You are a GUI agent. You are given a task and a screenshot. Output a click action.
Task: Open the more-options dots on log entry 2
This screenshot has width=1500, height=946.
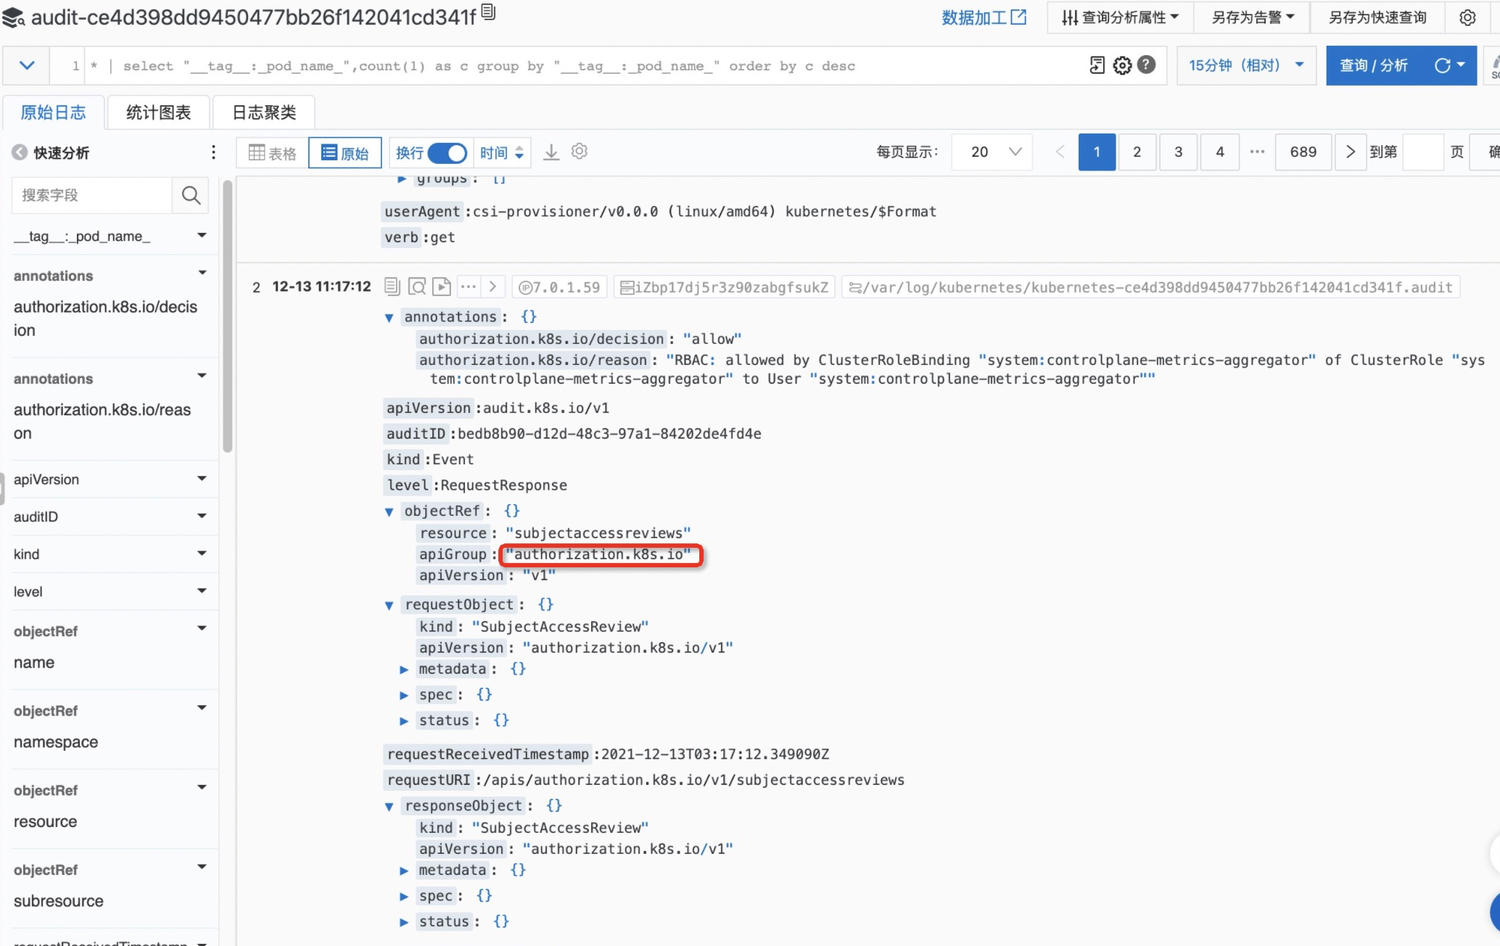468,287
